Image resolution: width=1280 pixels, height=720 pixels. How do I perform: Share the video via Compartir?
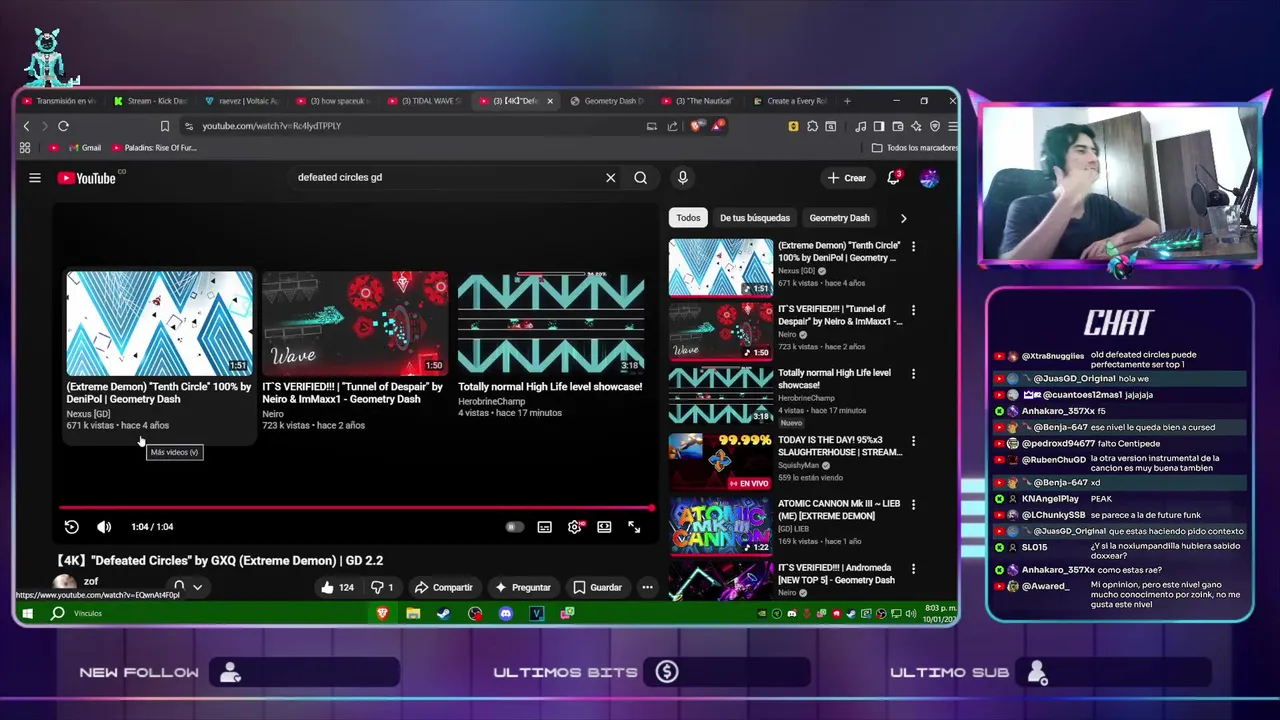pos(443,587)
